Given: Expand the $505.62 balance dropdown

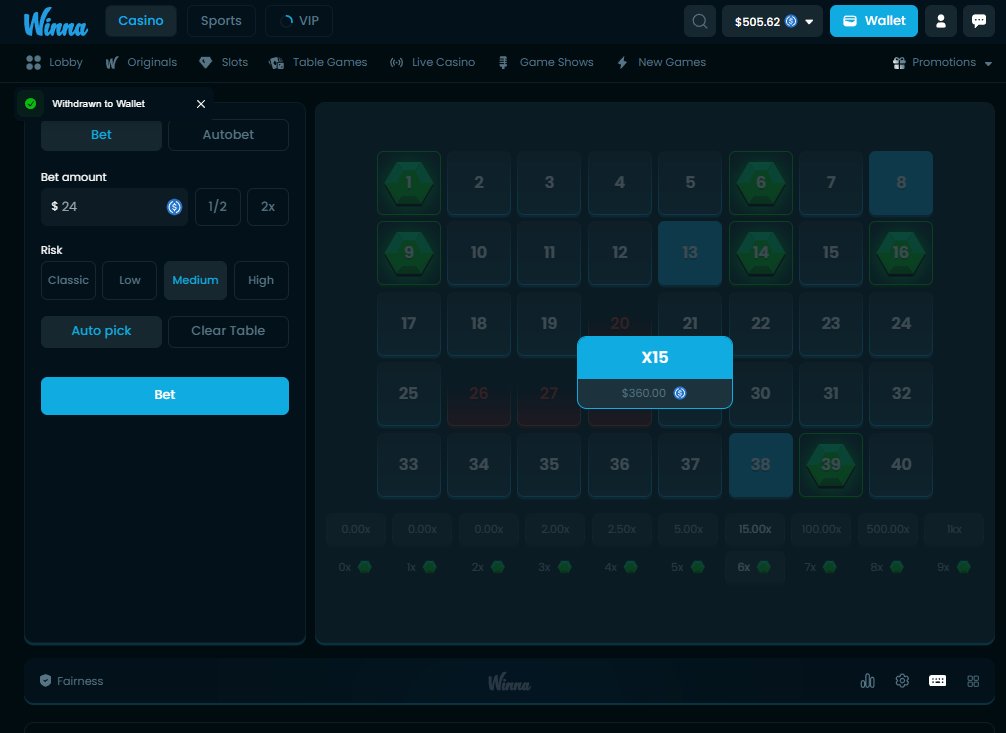Looking at the screenshot, I should pos(772,21).
